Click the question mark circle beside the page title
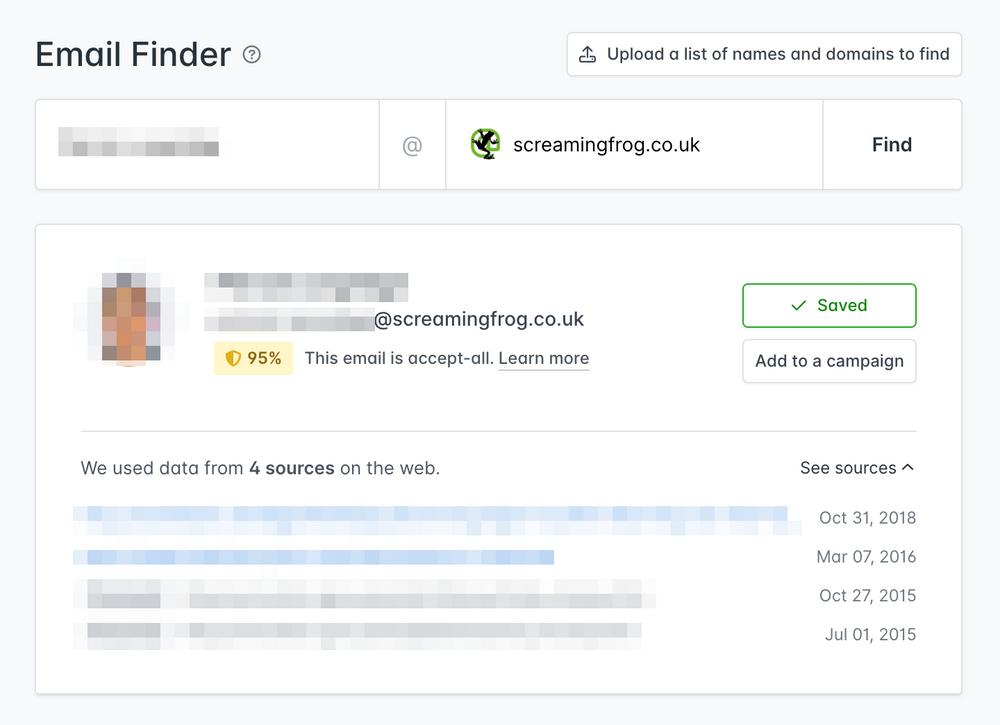The width and height of the screenshot is (1000, 725). point(251,55)
